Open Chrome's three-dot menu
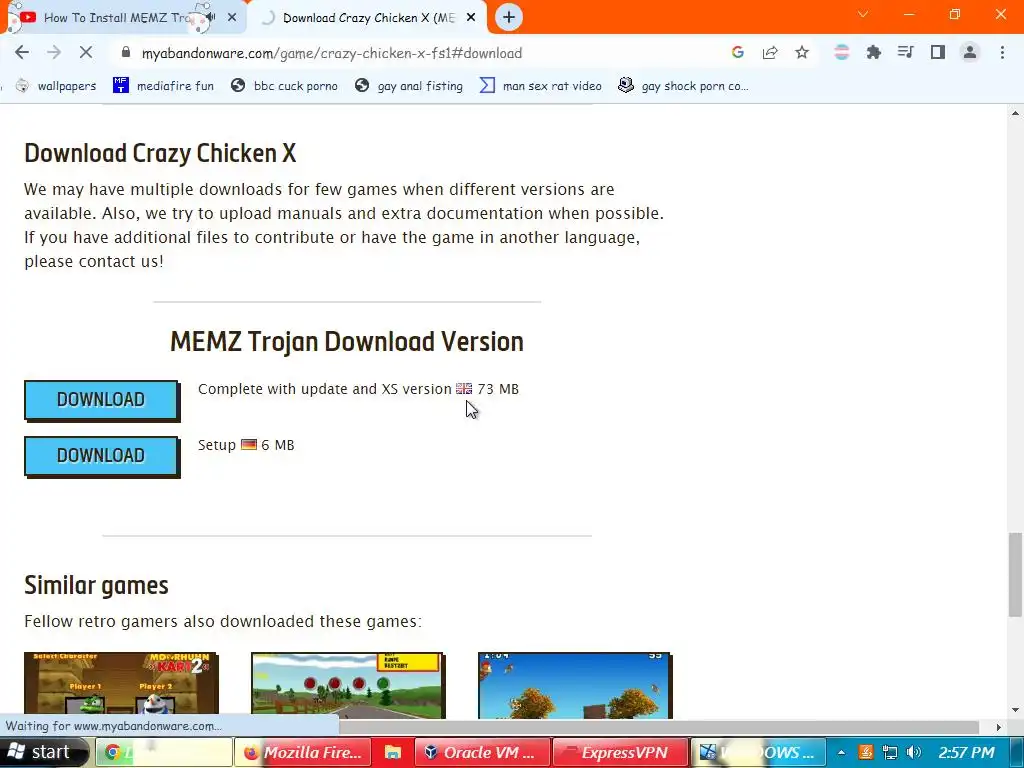This screenshot has height=768, width=1024. (x=1002, y=53)
